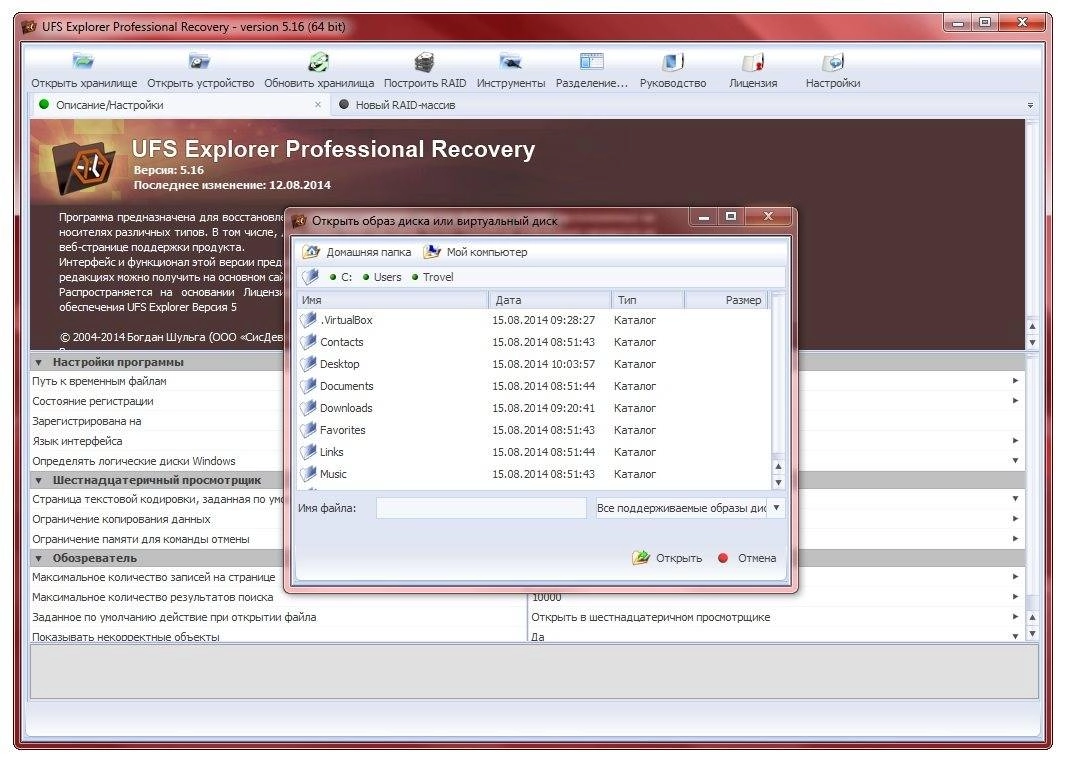Click the Открыть хранилище toolbar icon

point(83,62)
